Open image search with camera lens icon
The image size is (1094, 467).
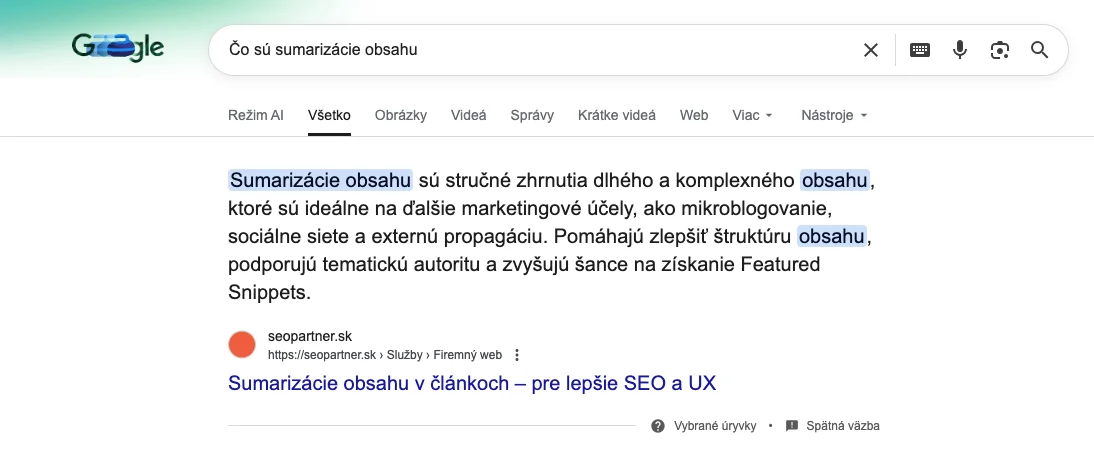coord(999,50)
